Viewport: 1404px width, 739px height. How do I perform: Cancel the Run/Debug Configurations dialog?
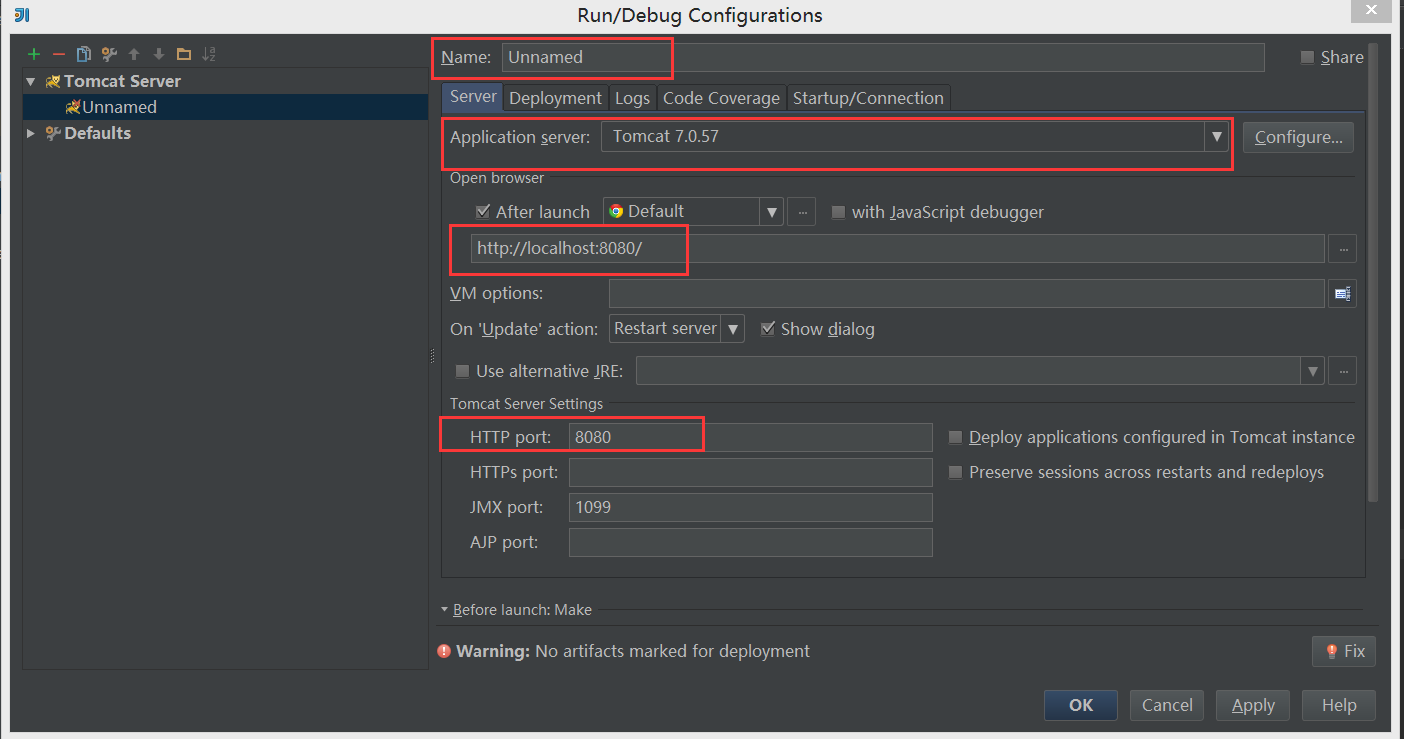[x=1167, y=705]
